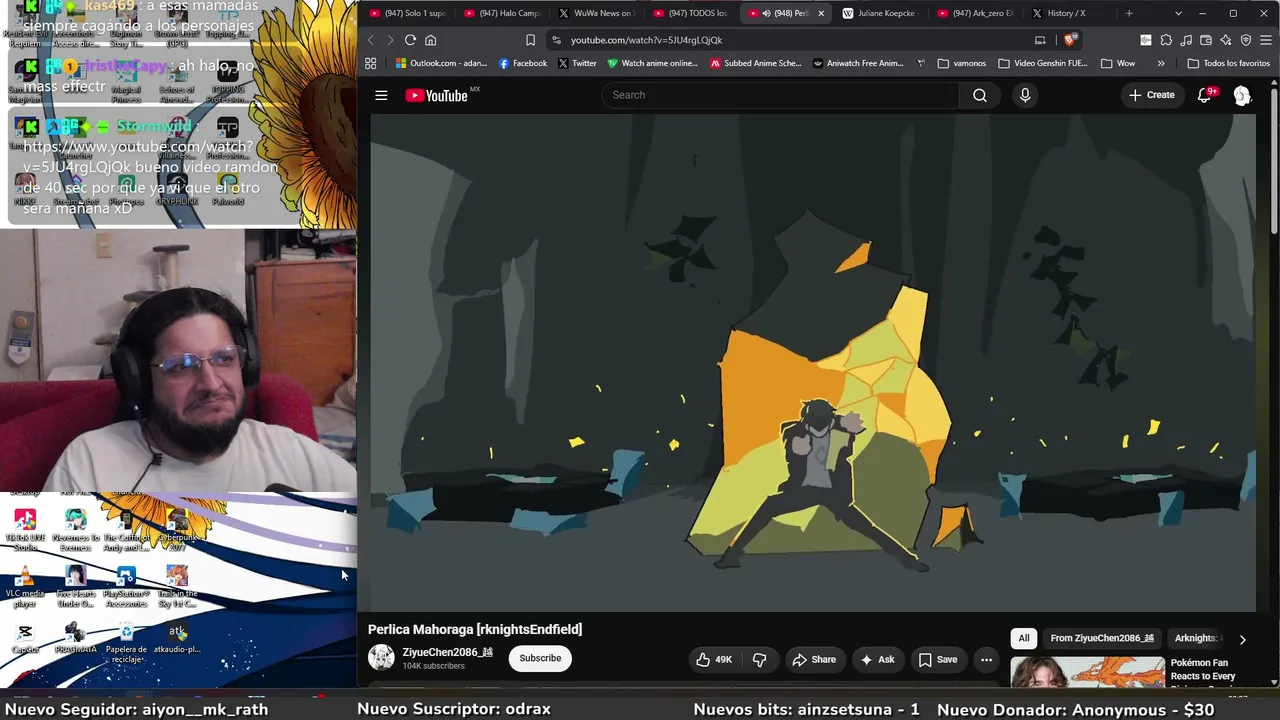
Task: Click the YouTube search magnifier button
Action: tap(980, 95)
